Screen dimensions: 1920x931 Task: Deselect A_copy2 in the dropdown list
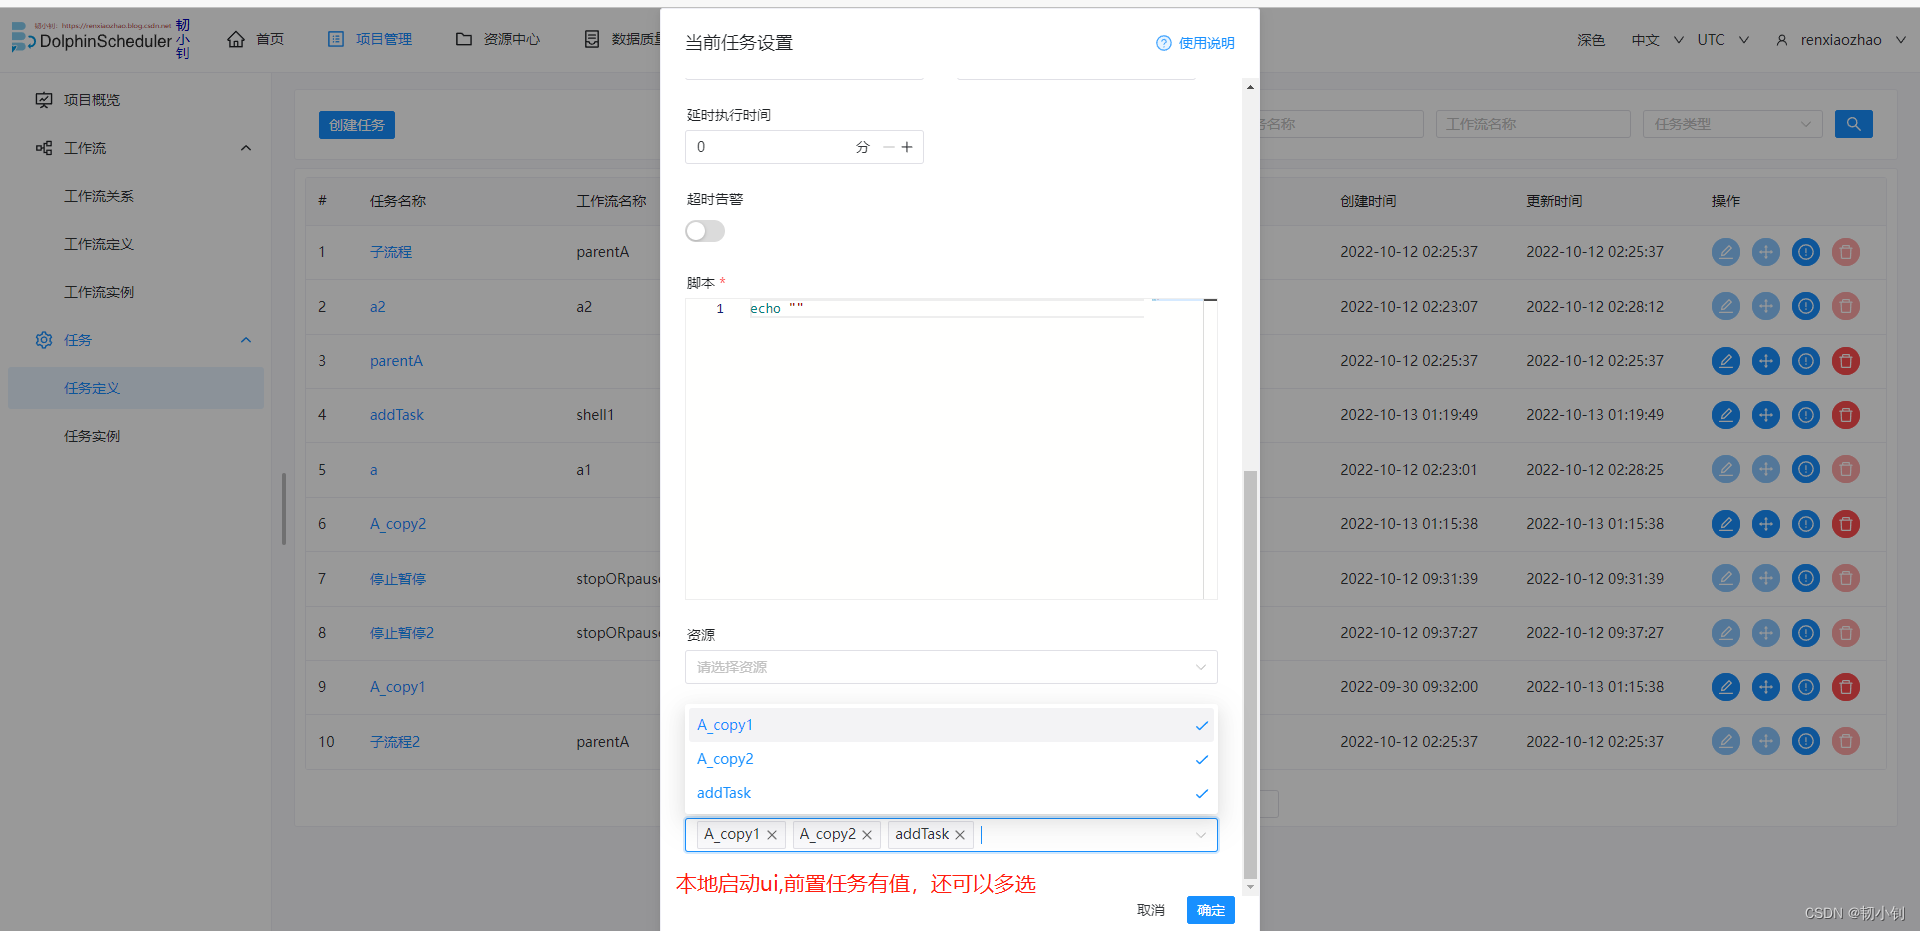(x=951, y=759)
